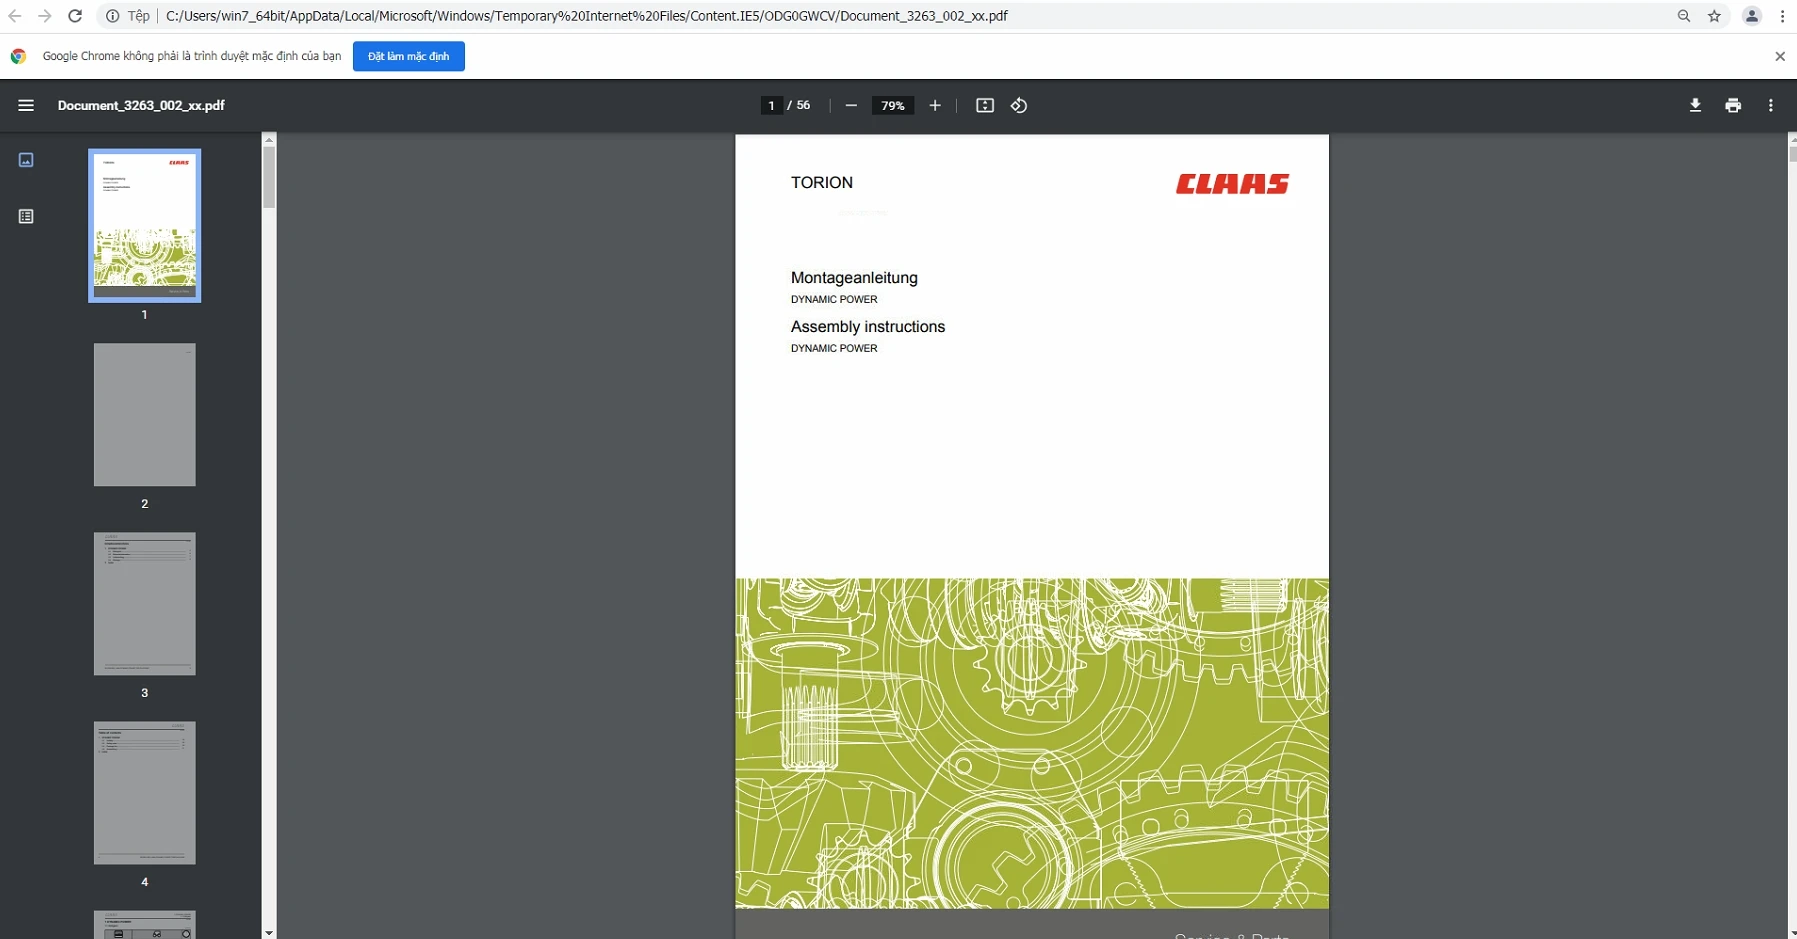Show document outline view in sidebar
Screen dimensions: 1797x939
point(26,216)
